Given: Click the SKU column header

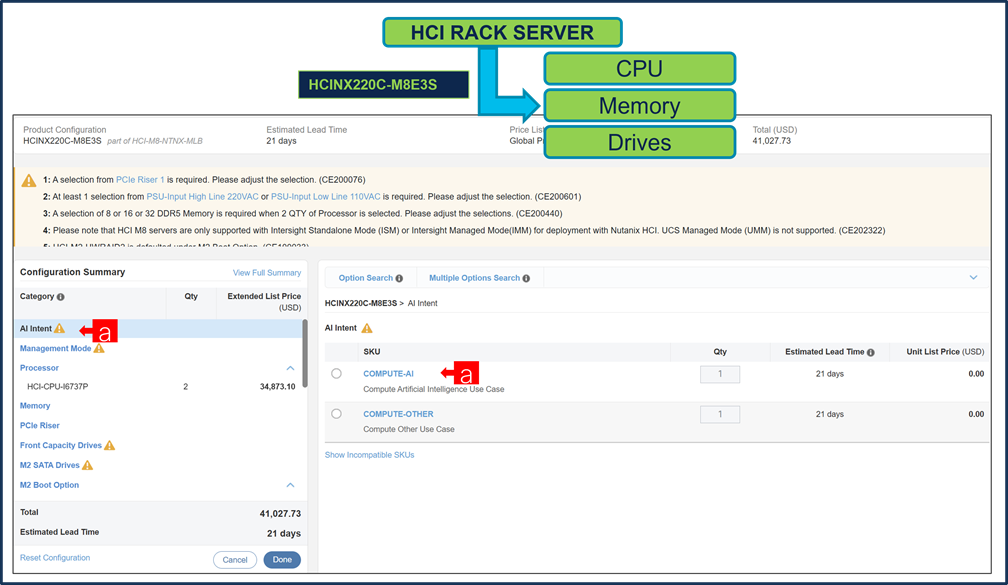Looking at the screenshot, I should point(372,352).
